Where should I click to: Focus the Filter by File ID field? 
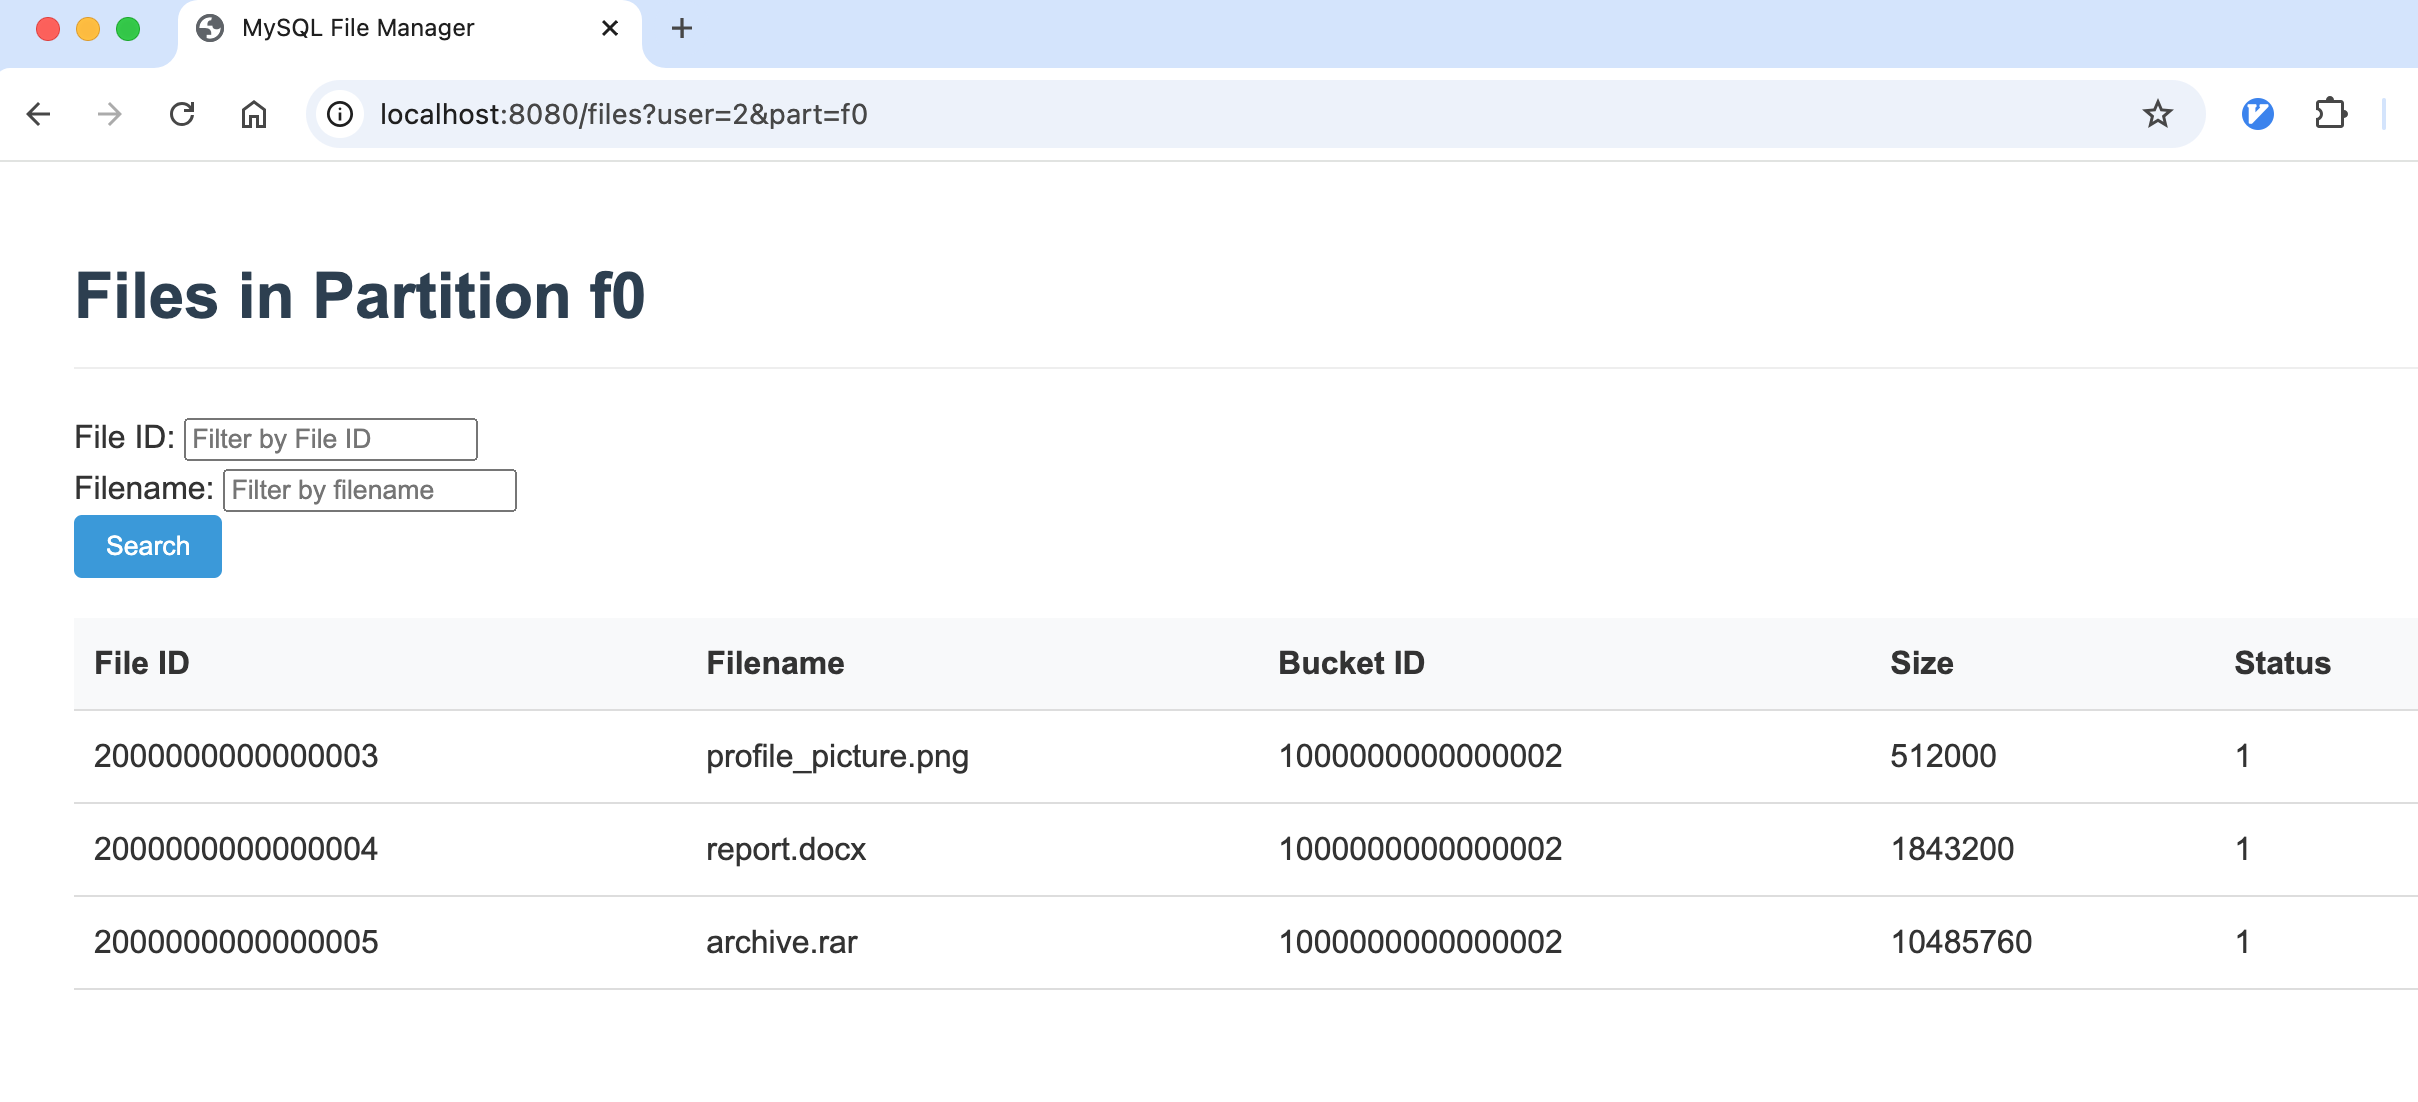pos(331,439)
